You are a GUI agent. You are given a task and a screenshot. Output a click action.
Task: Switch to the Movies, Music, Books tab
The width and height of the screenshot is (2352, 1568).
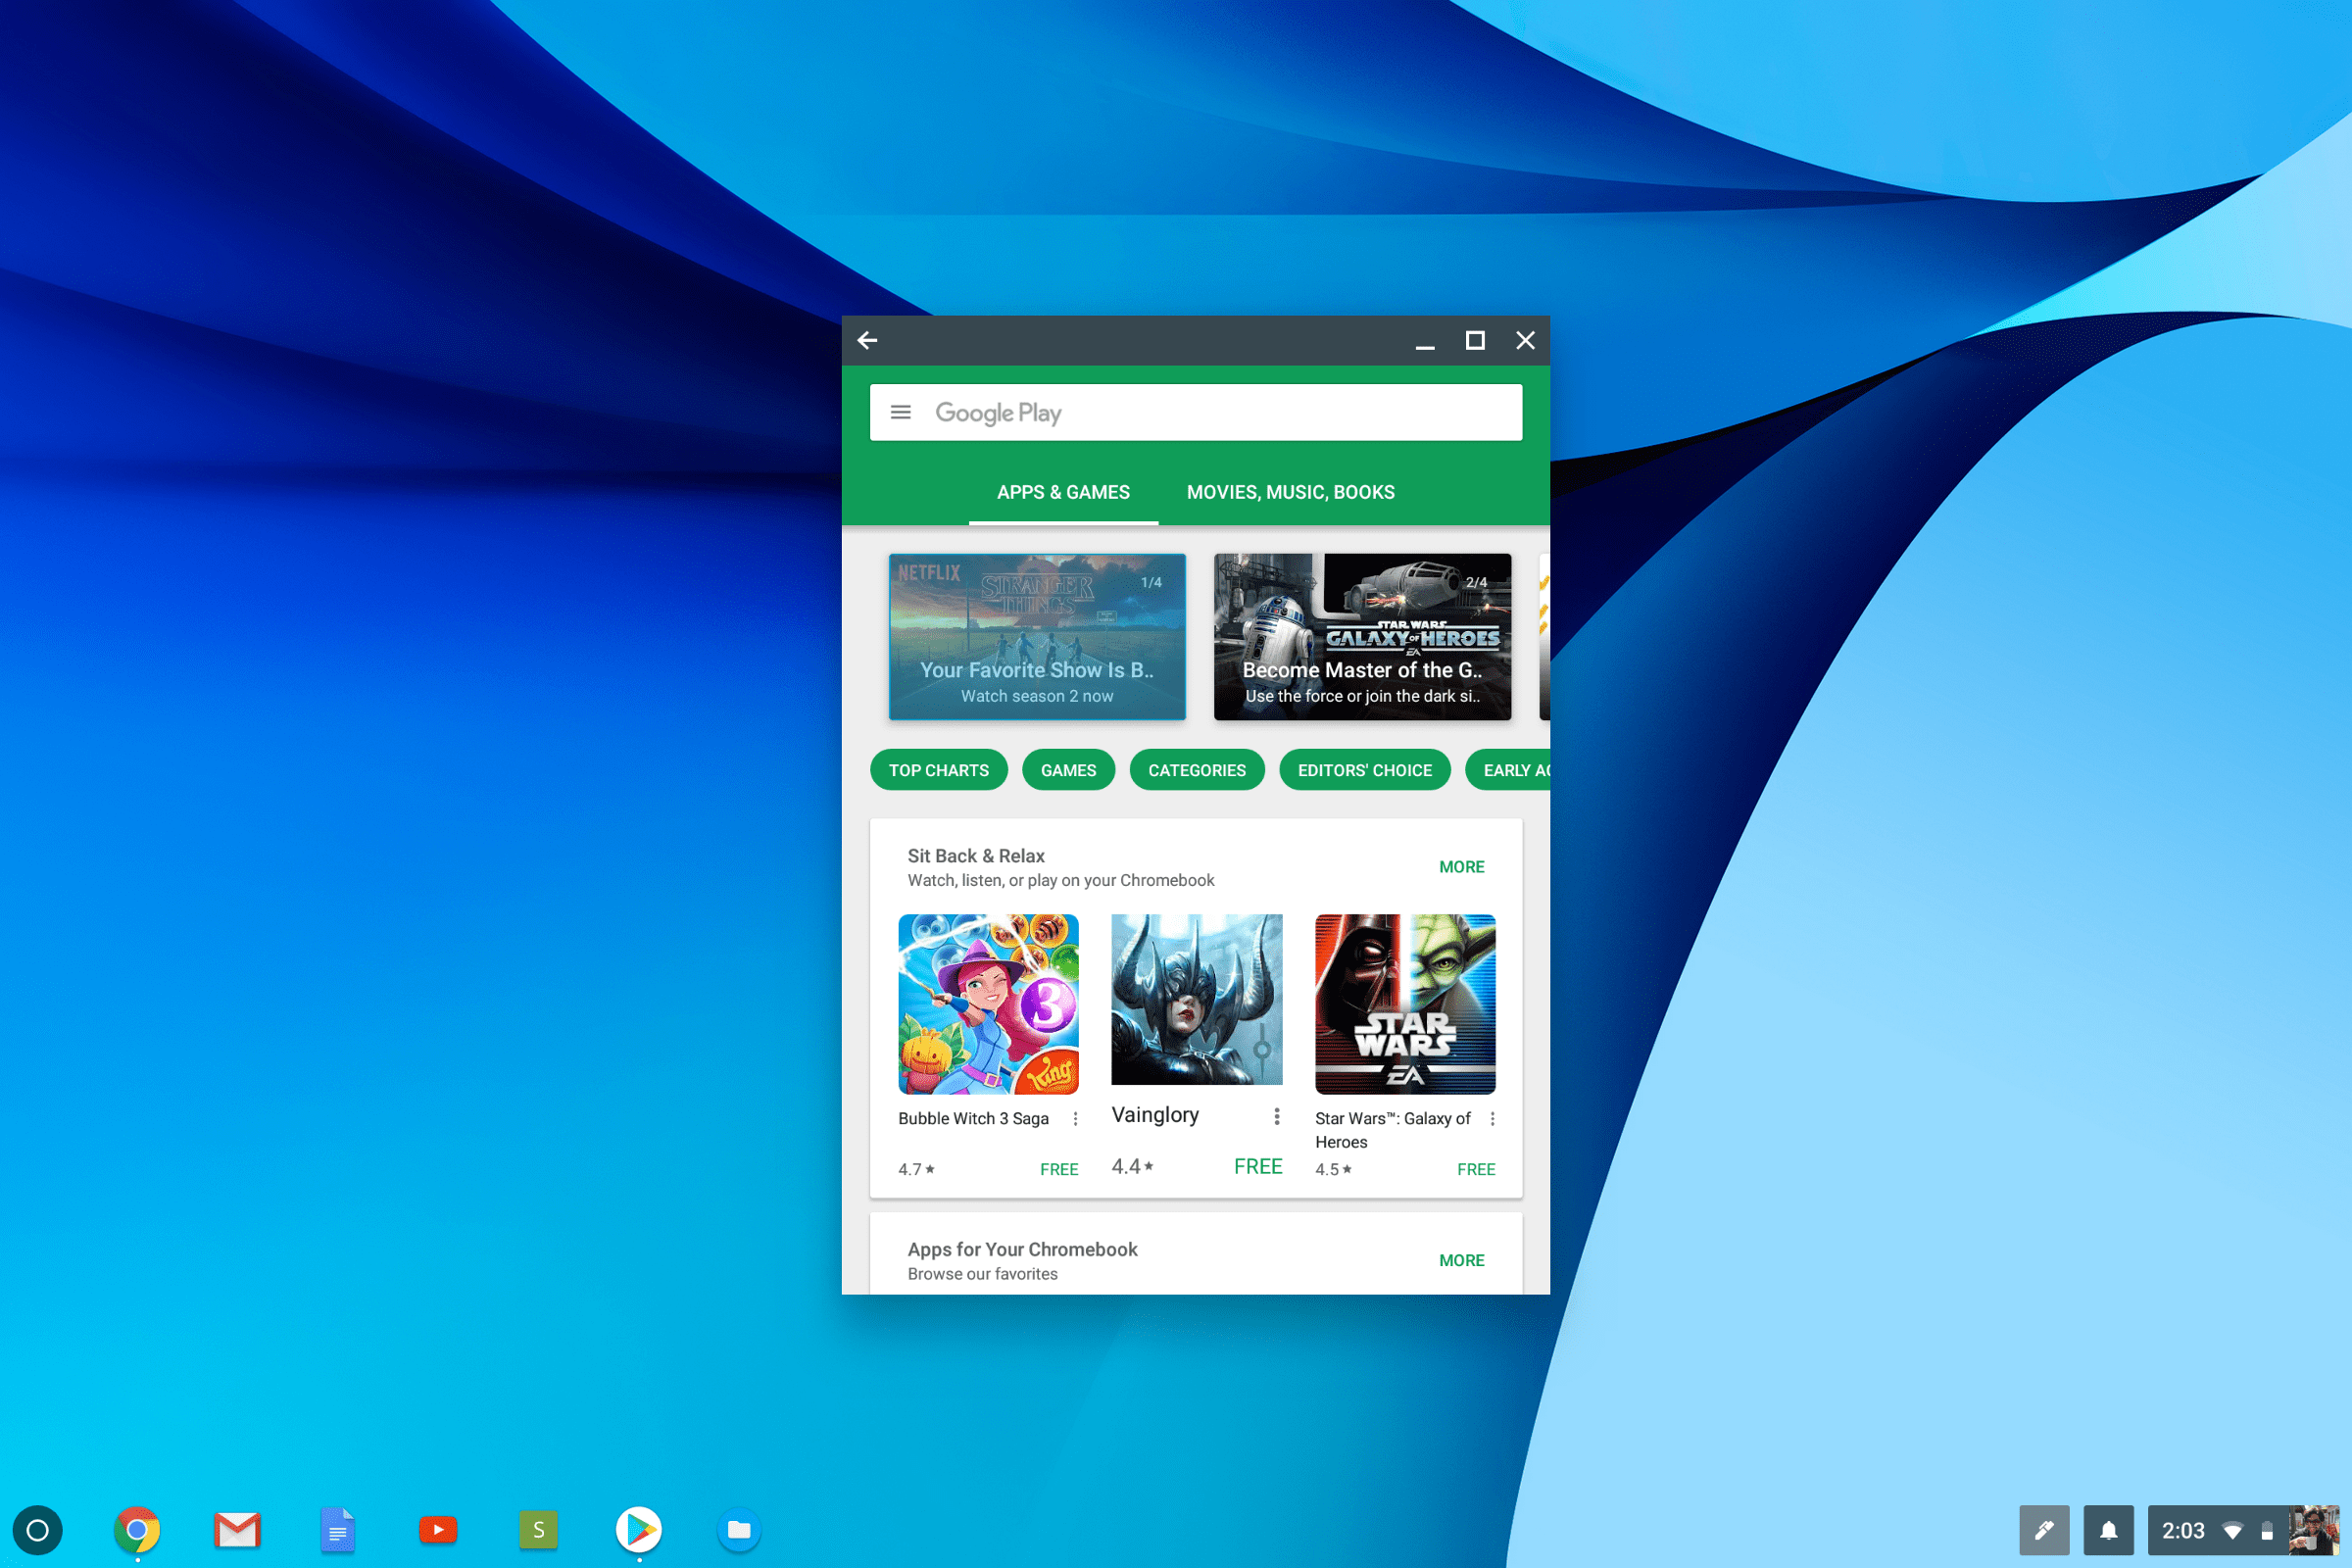pos(1290,492)
